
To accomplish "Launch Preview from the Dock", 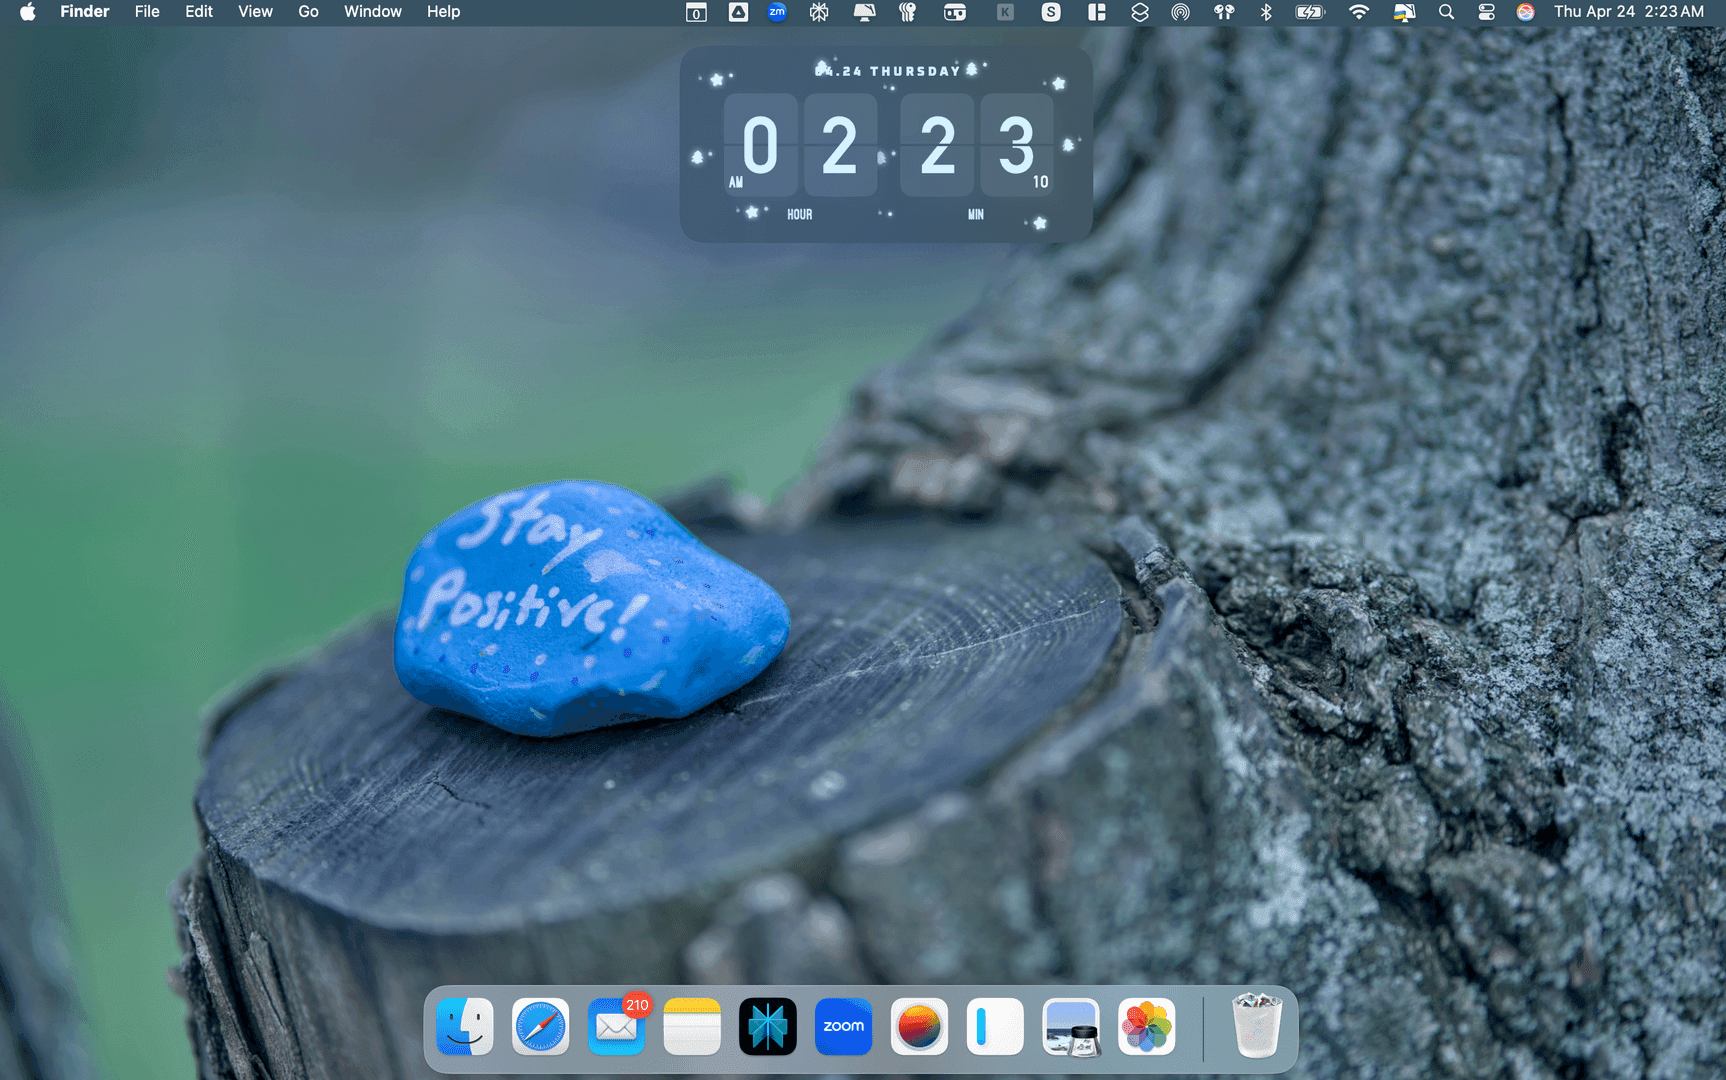I will 1071,1026.
